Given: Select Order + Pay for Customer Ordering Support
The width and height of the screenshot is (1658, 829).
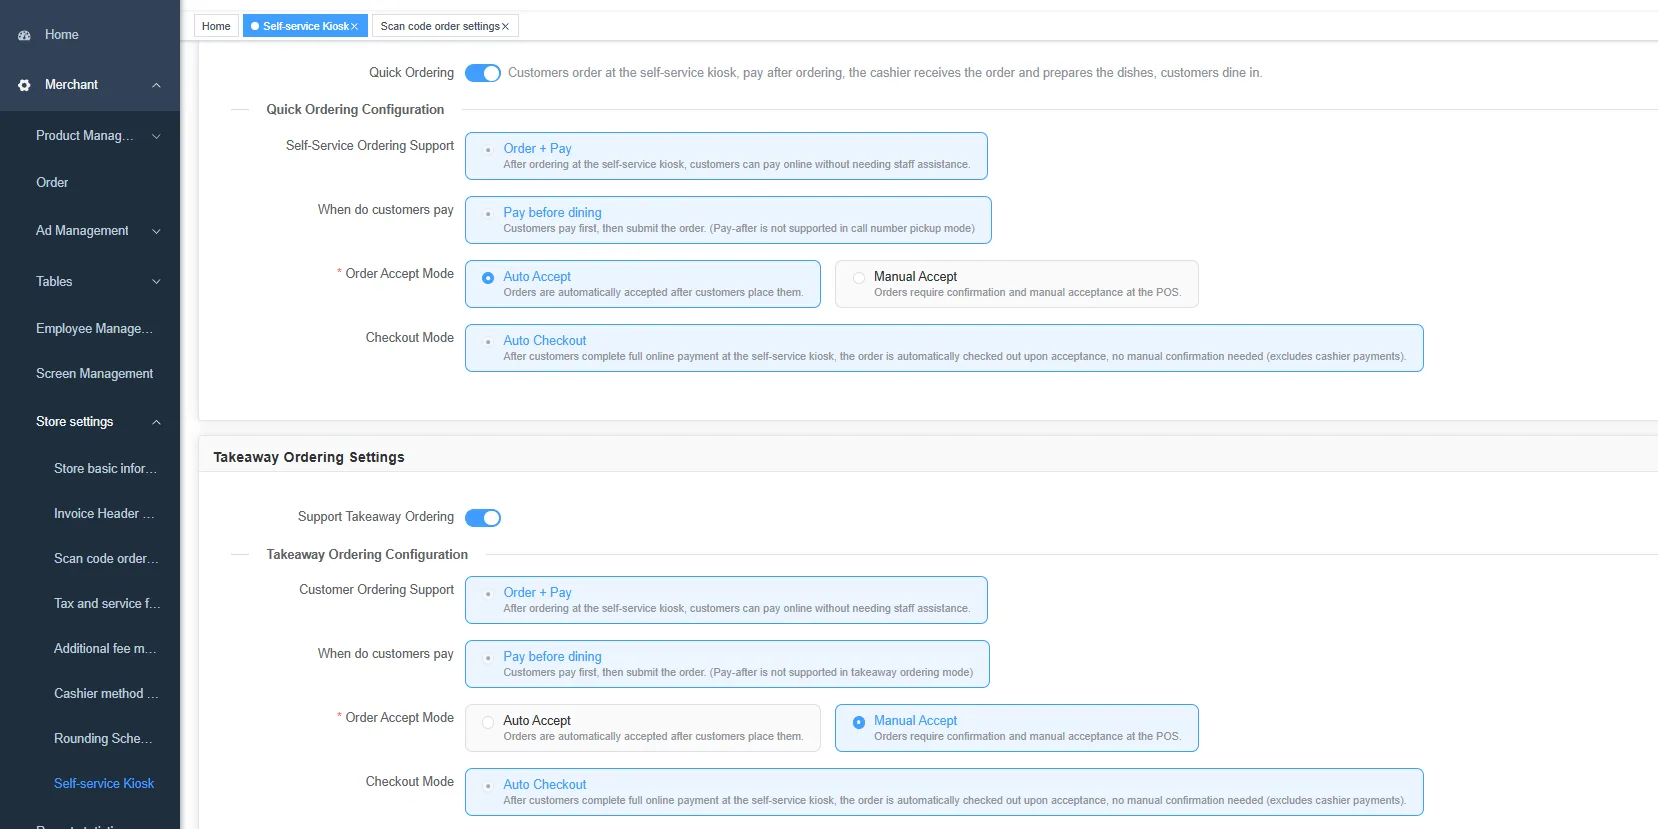Looking at the screenshot, I should pos(726,600).
